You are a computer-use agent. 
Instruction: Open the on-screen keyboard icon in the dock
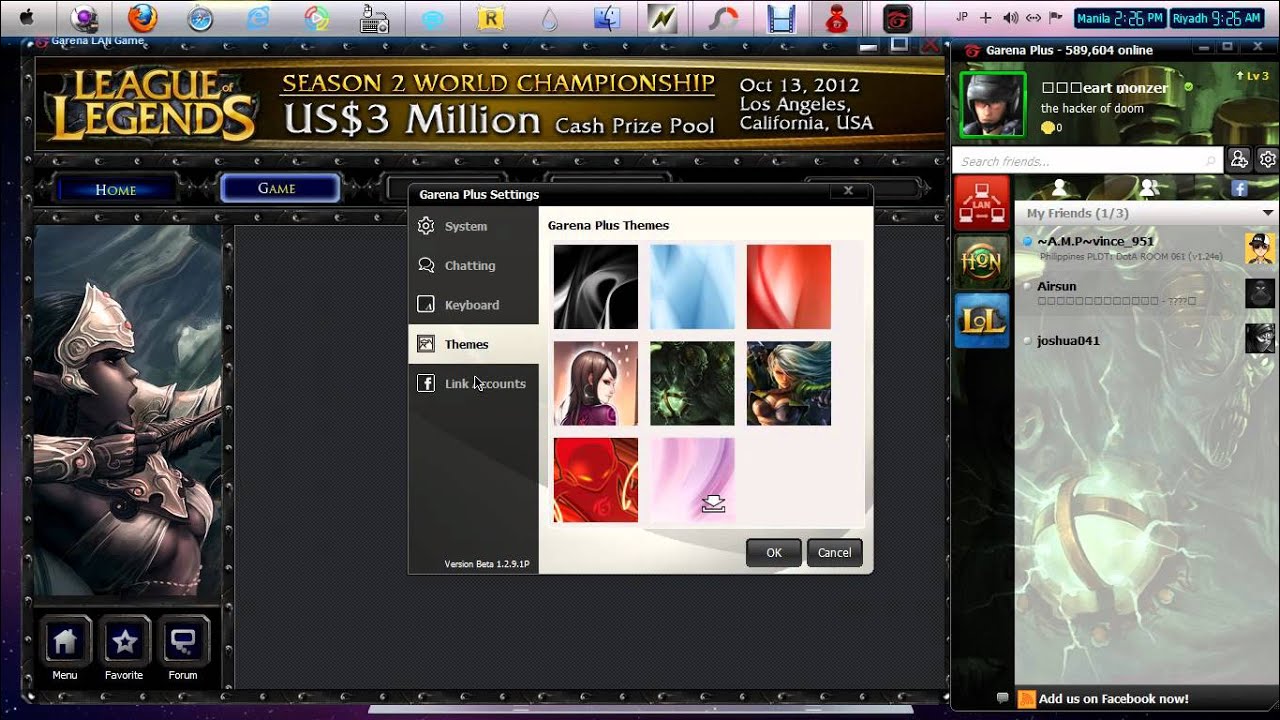[x=375, y=17]
